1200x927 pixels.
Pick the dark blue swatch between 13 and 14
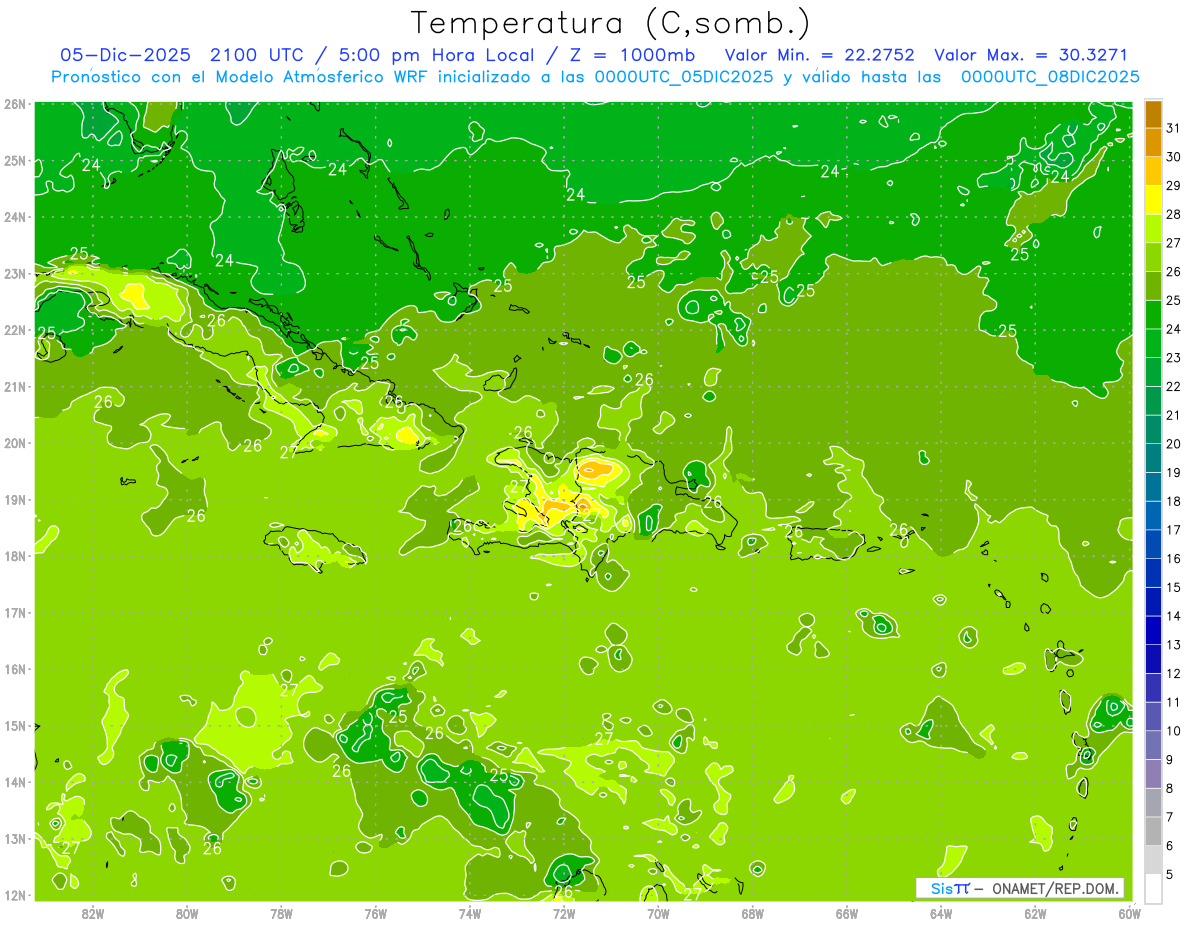[1153, 630]
